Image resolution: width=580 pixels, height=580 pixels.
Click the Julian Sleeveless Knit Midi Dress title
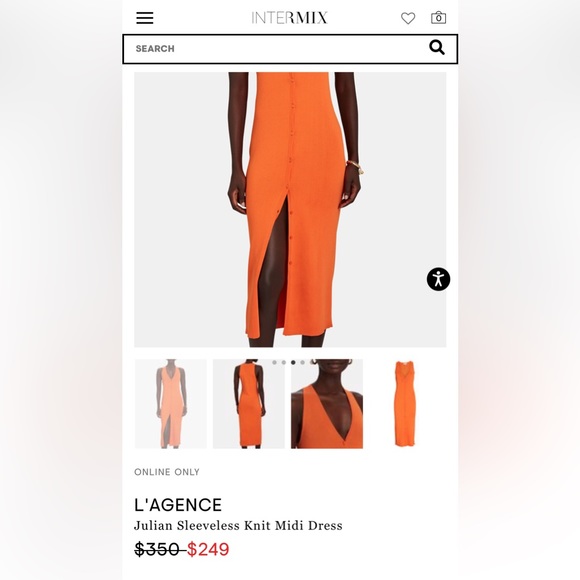[x=238, y=526]
